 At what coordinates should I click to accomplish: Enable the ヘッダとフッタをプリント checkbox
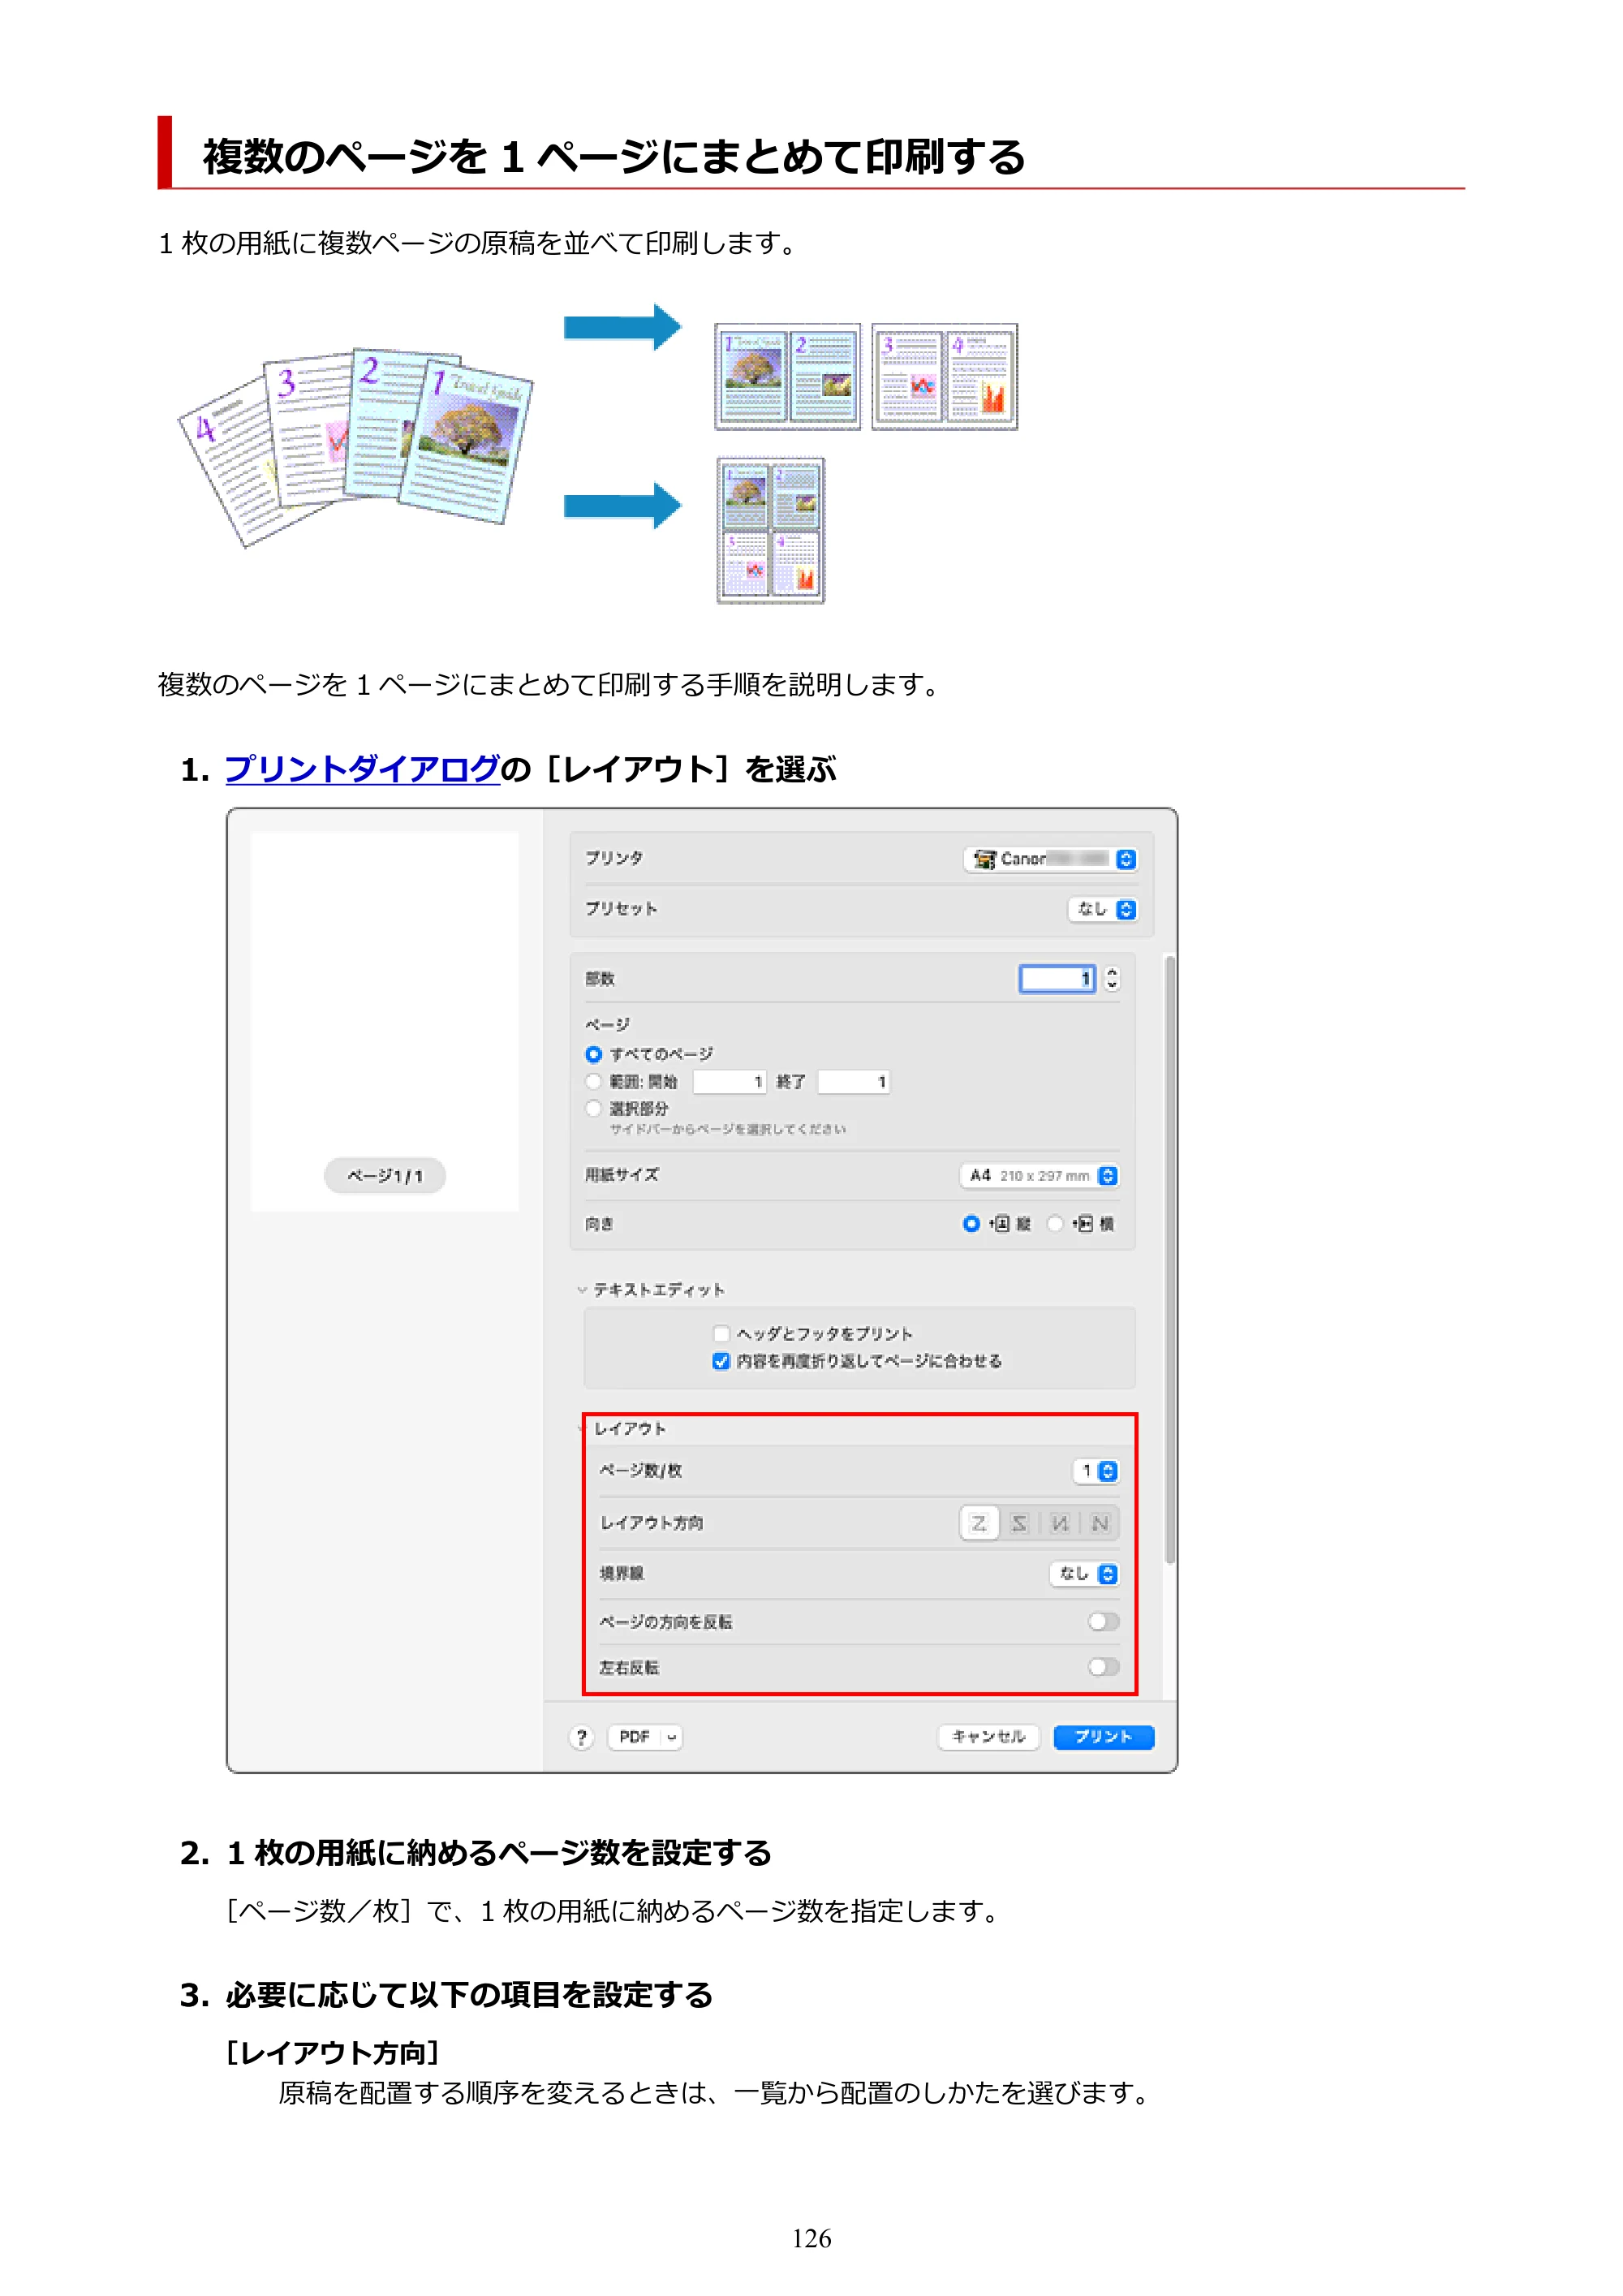pyautogui.click(x=721, y=1333)
